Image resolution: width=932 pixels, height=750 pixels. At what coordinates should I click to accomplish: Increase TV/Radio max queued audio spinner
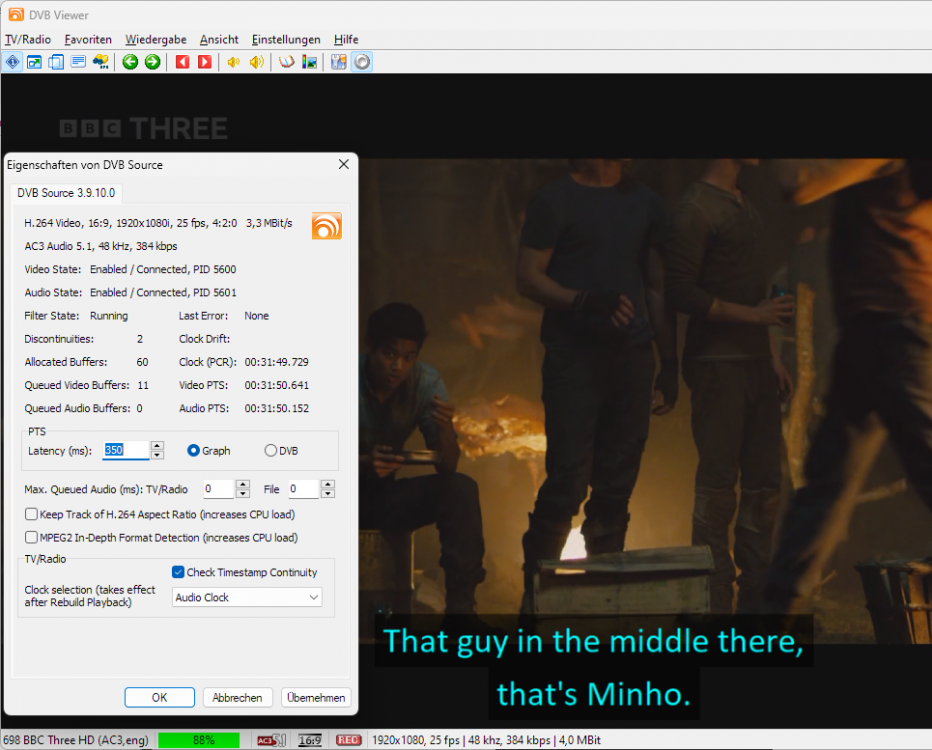(x=243, y=484)
